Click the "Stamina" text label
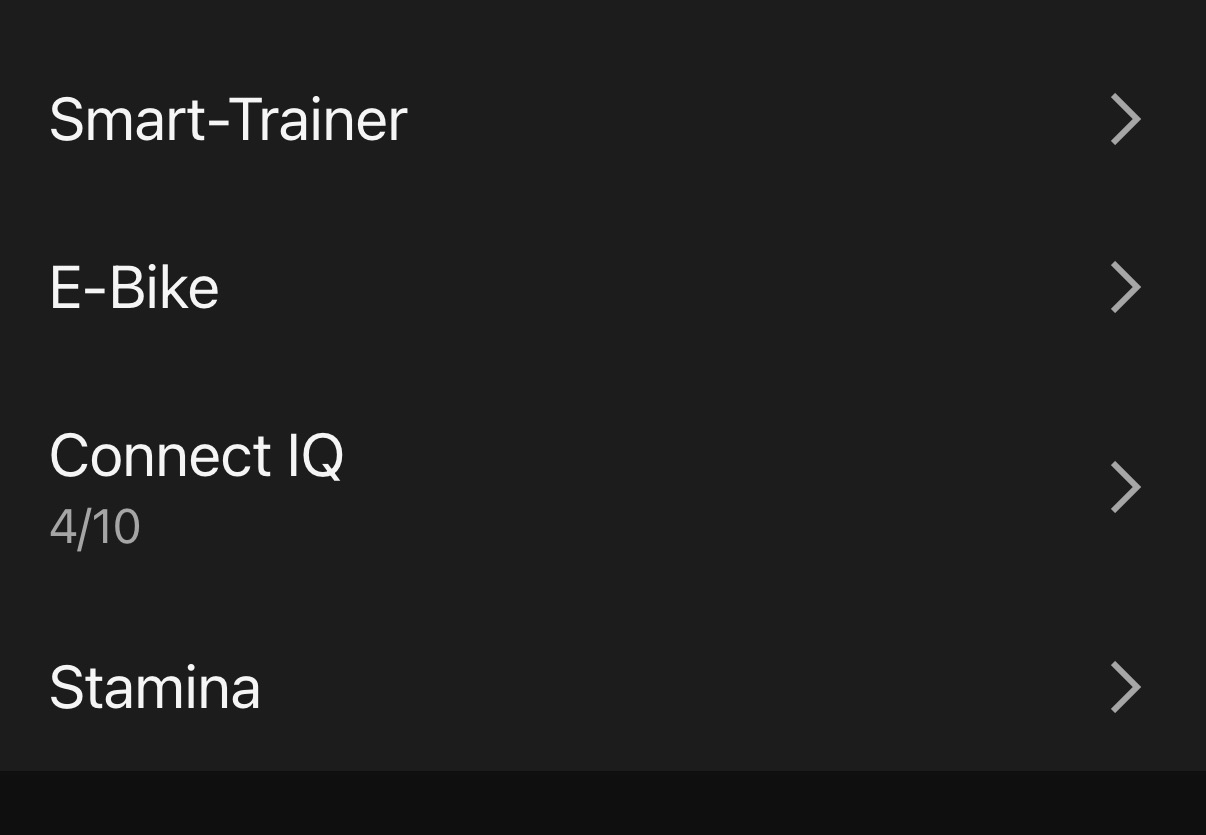Viewport: 1206px width, 835px height. tap(155, 688)
